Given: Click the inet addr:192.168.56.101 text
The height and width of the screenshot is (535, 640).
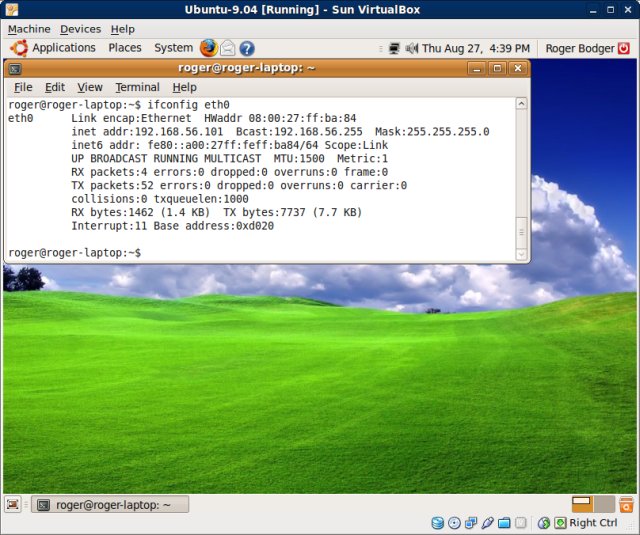Looking at the screenshot, I should point(147,132).
